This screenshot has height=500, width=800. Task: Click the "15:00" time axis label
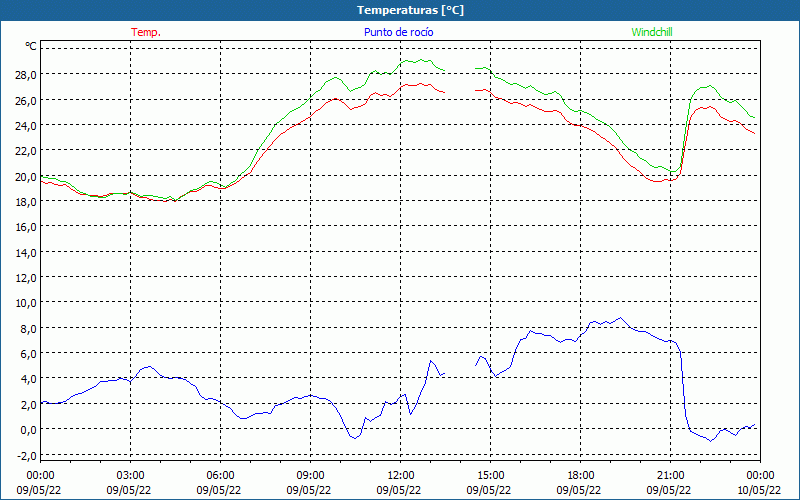pos(490,476)
